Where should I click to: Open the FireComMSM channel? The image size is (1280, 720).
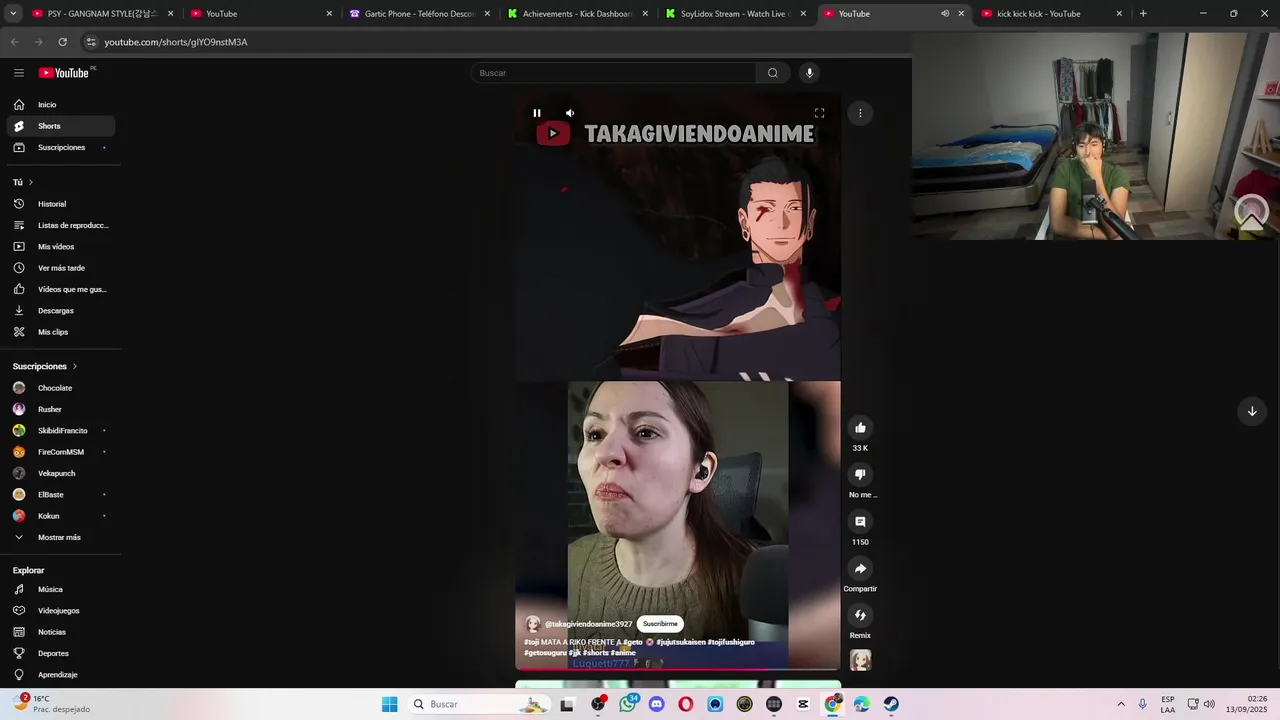tap(61, 452)
